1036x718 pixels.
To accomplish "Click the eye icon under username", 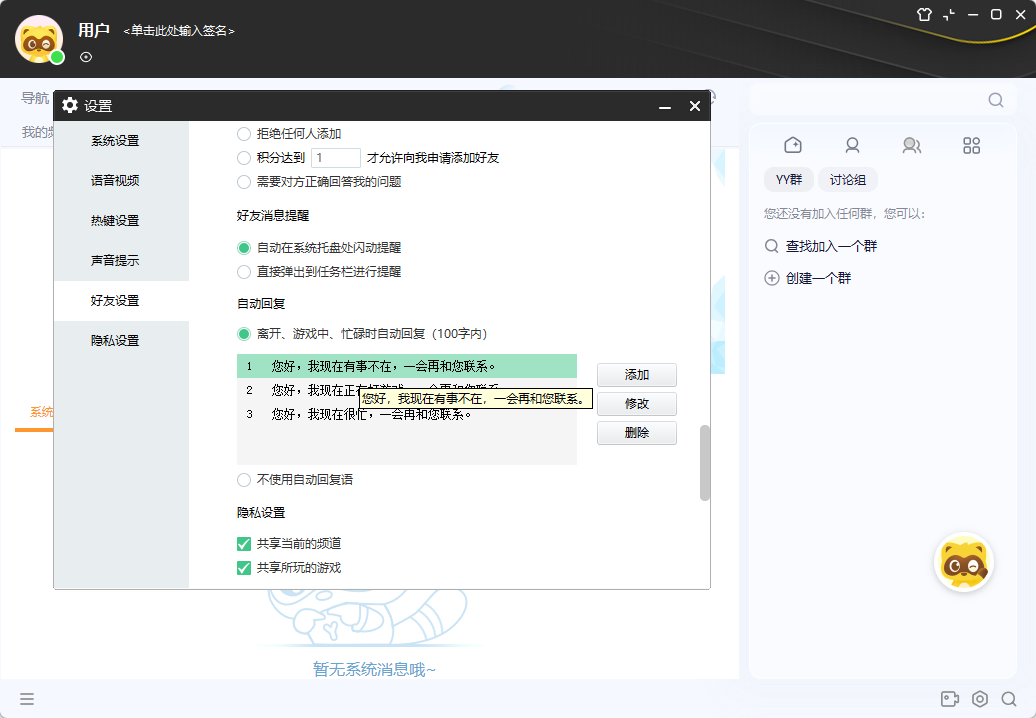I will 86,57.
